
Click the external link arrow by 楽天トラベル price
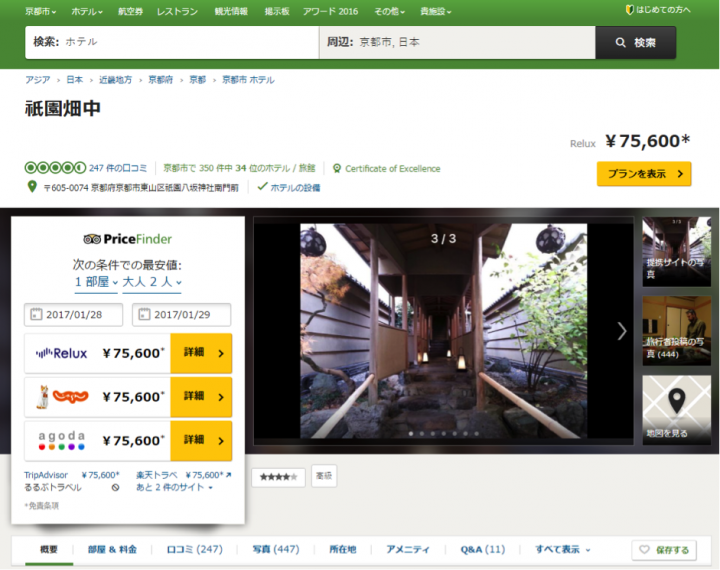tap(229, 475)
